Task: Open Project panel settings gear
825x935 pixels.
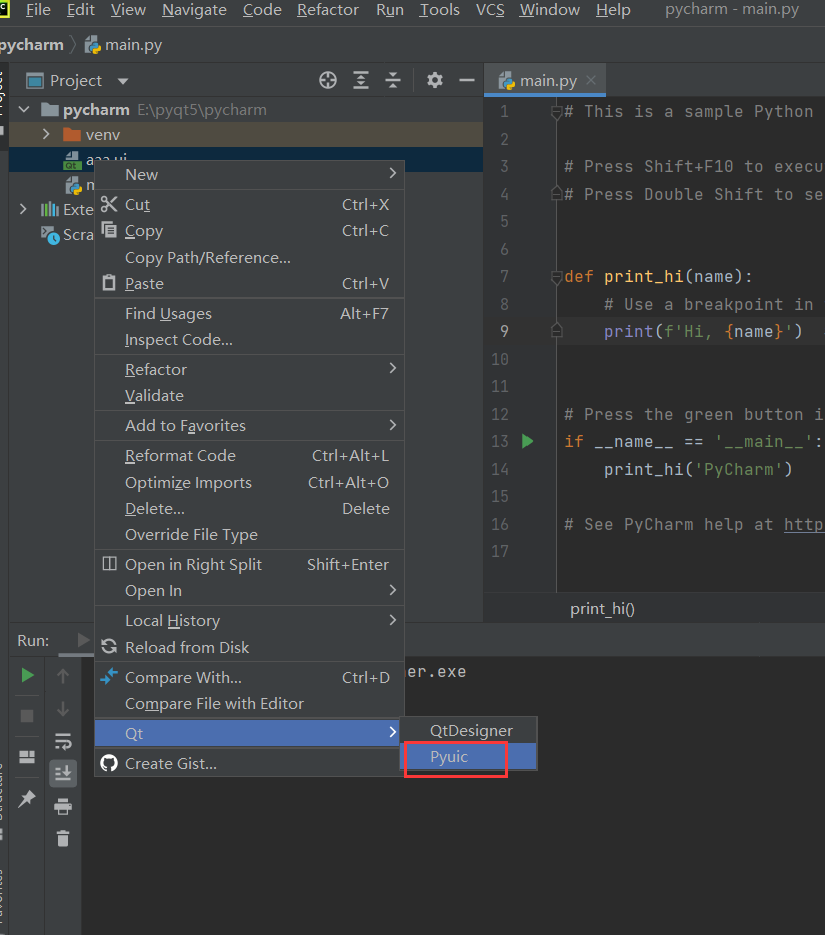Action: tap(433, 80)
